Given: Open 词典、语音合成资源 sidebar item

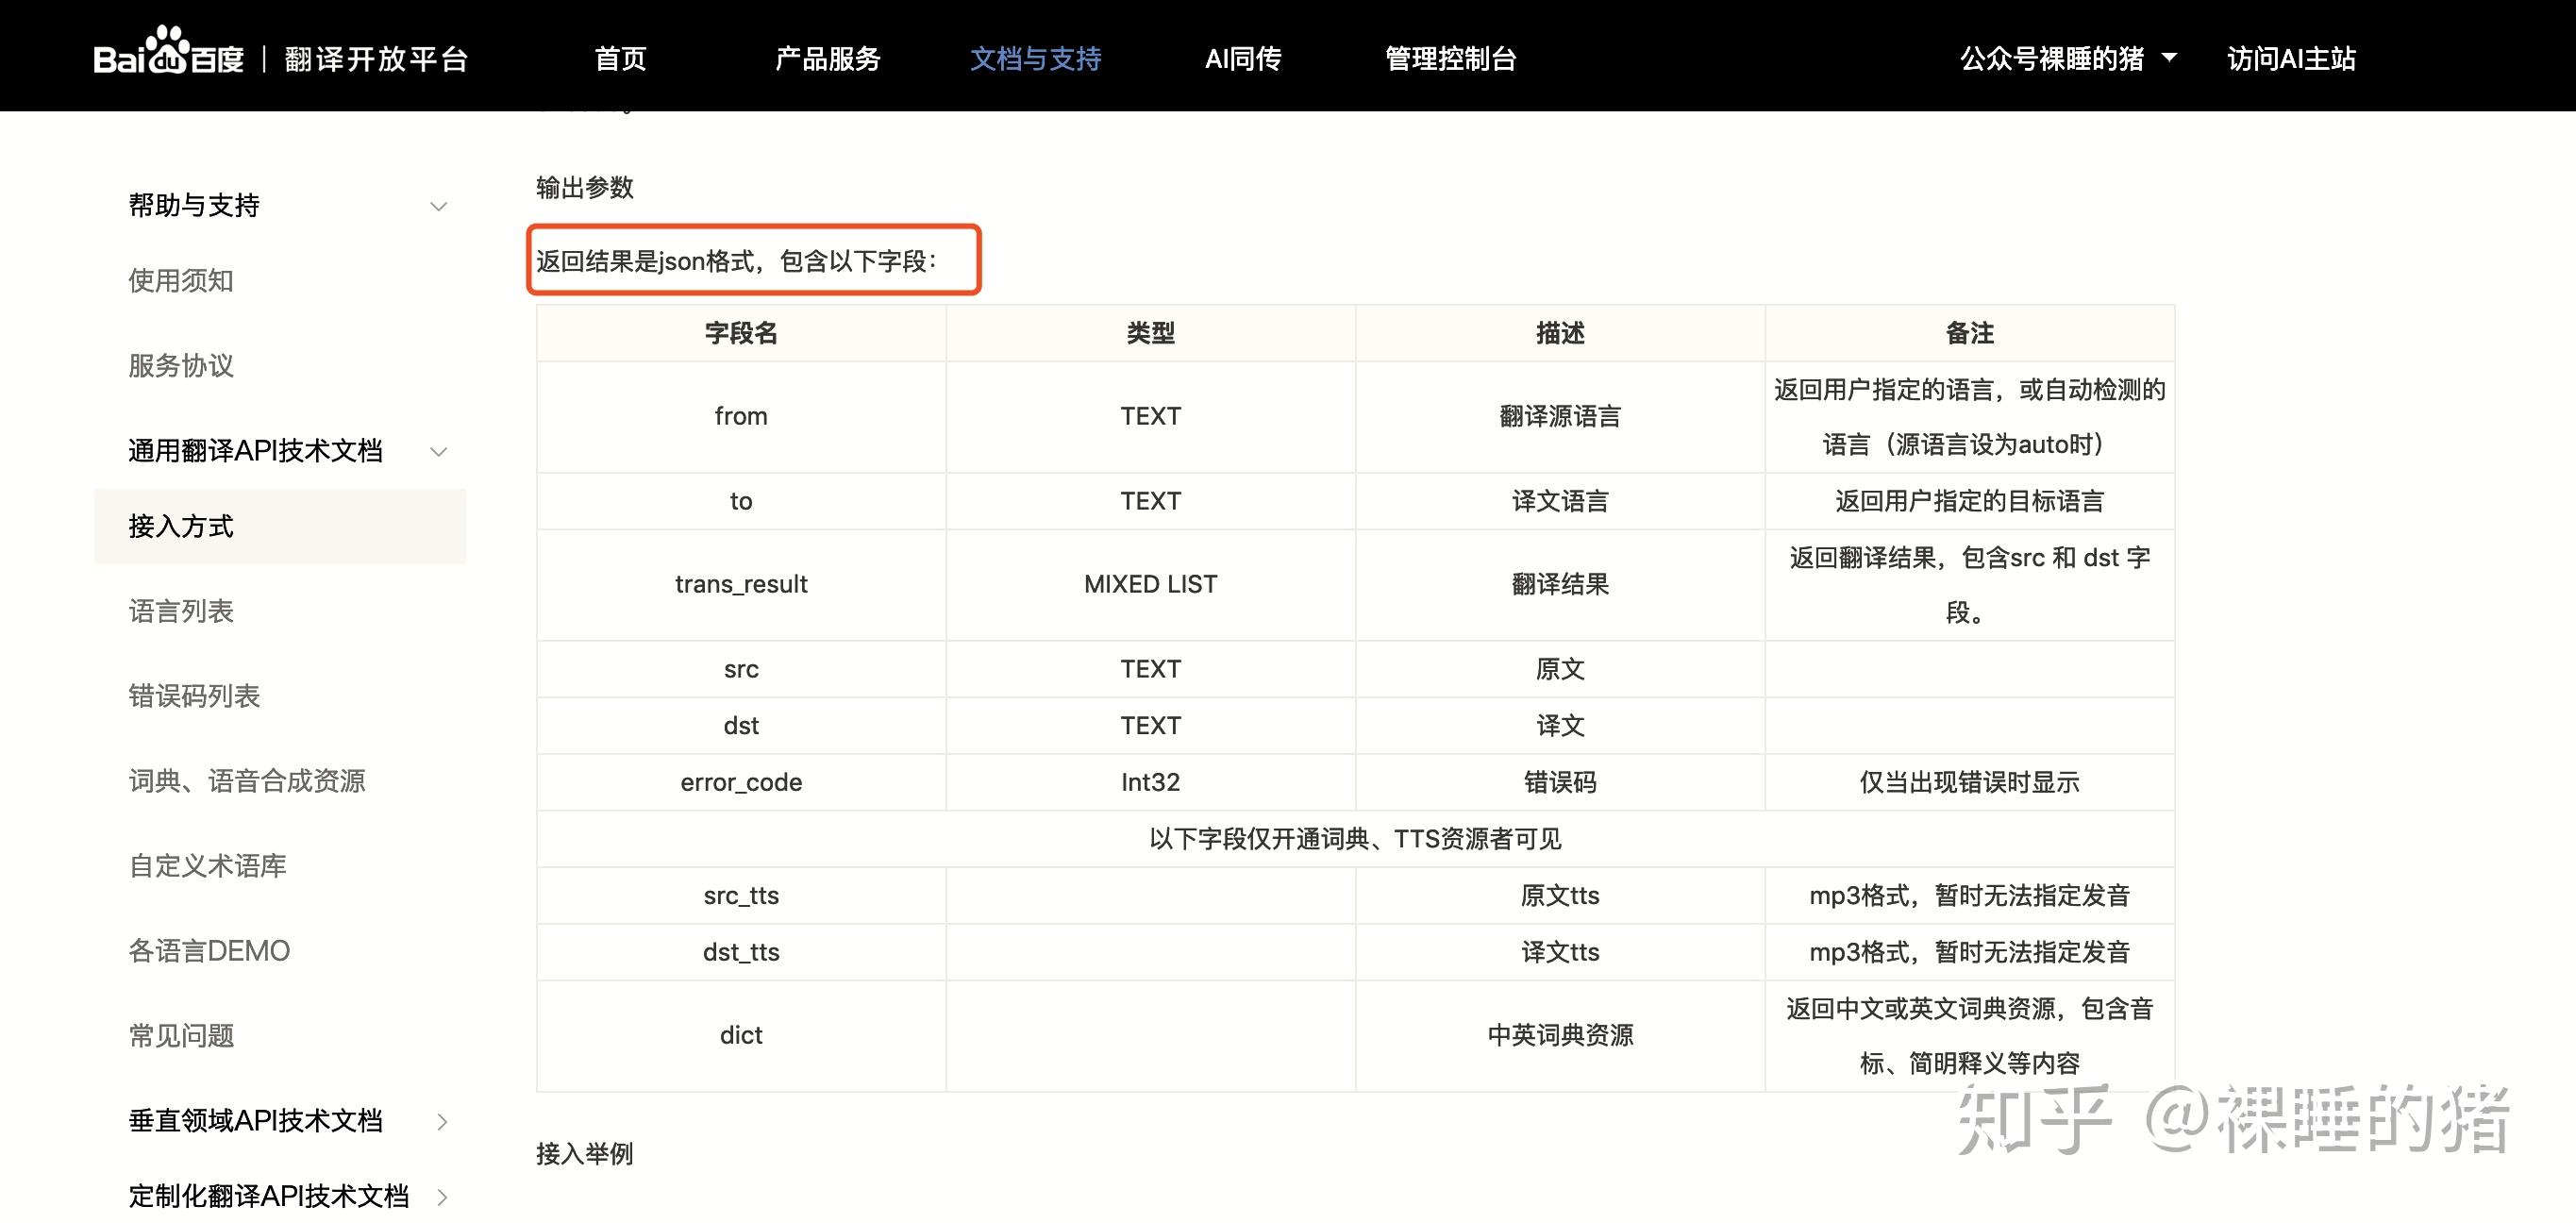Looking at the screenshot, I should (247, 781).
